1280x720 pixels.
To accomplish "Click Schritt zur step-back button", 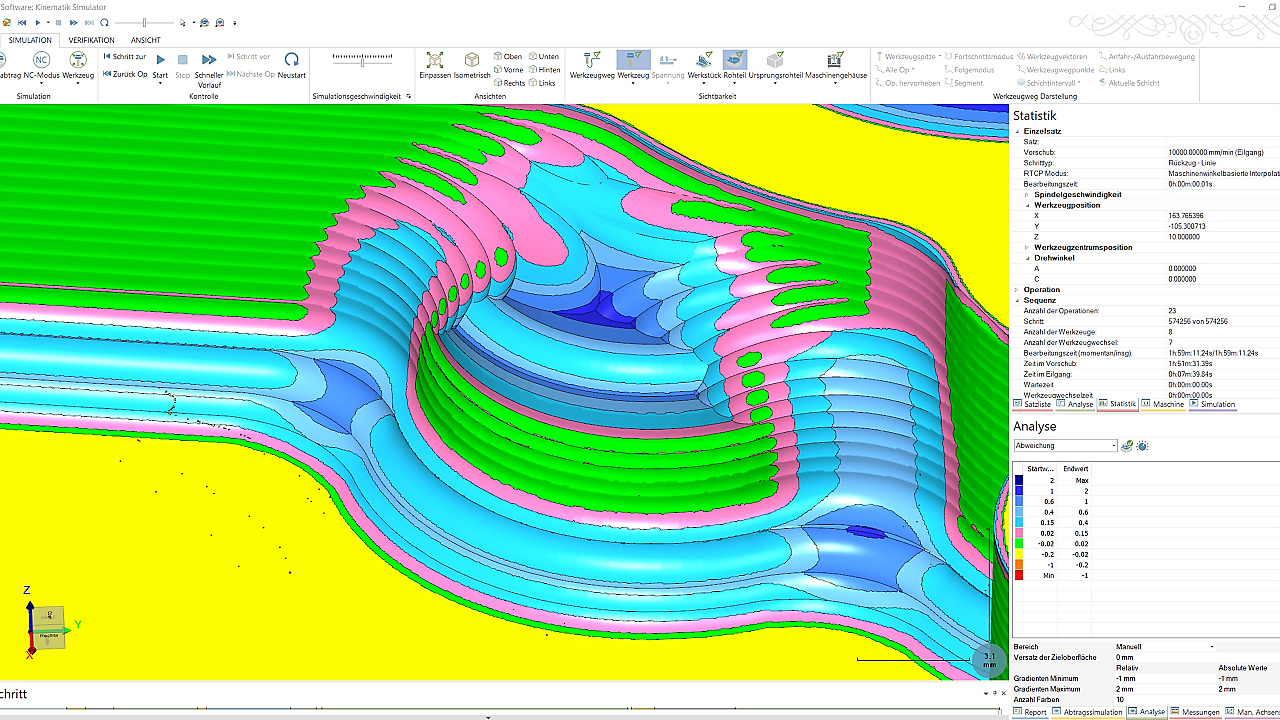I will pyautogui.click(x=125, y=57).
